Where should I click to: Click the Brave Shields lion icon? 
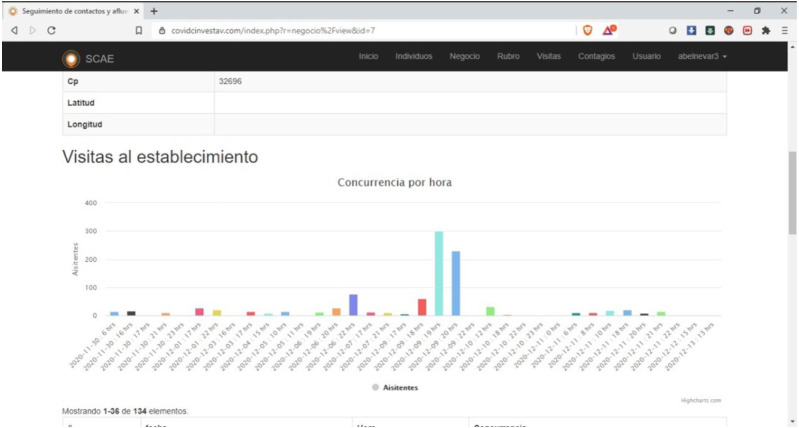[x=588, y=31]
